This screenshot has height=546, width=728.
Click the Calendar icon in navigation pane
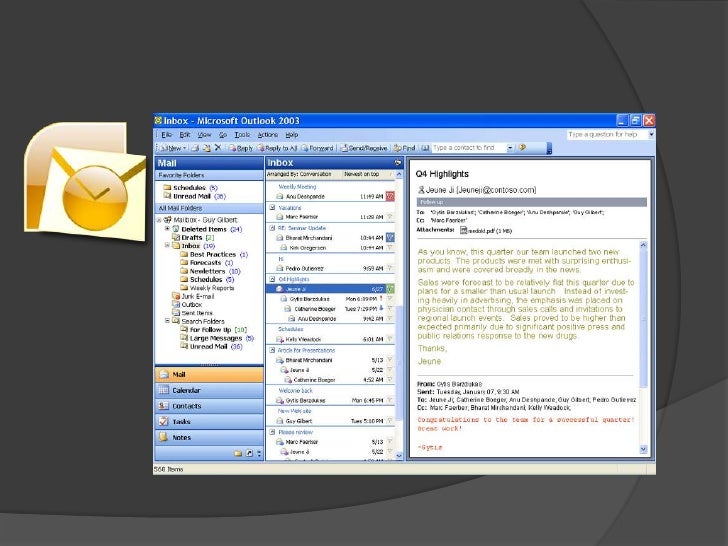click(163, 390)
